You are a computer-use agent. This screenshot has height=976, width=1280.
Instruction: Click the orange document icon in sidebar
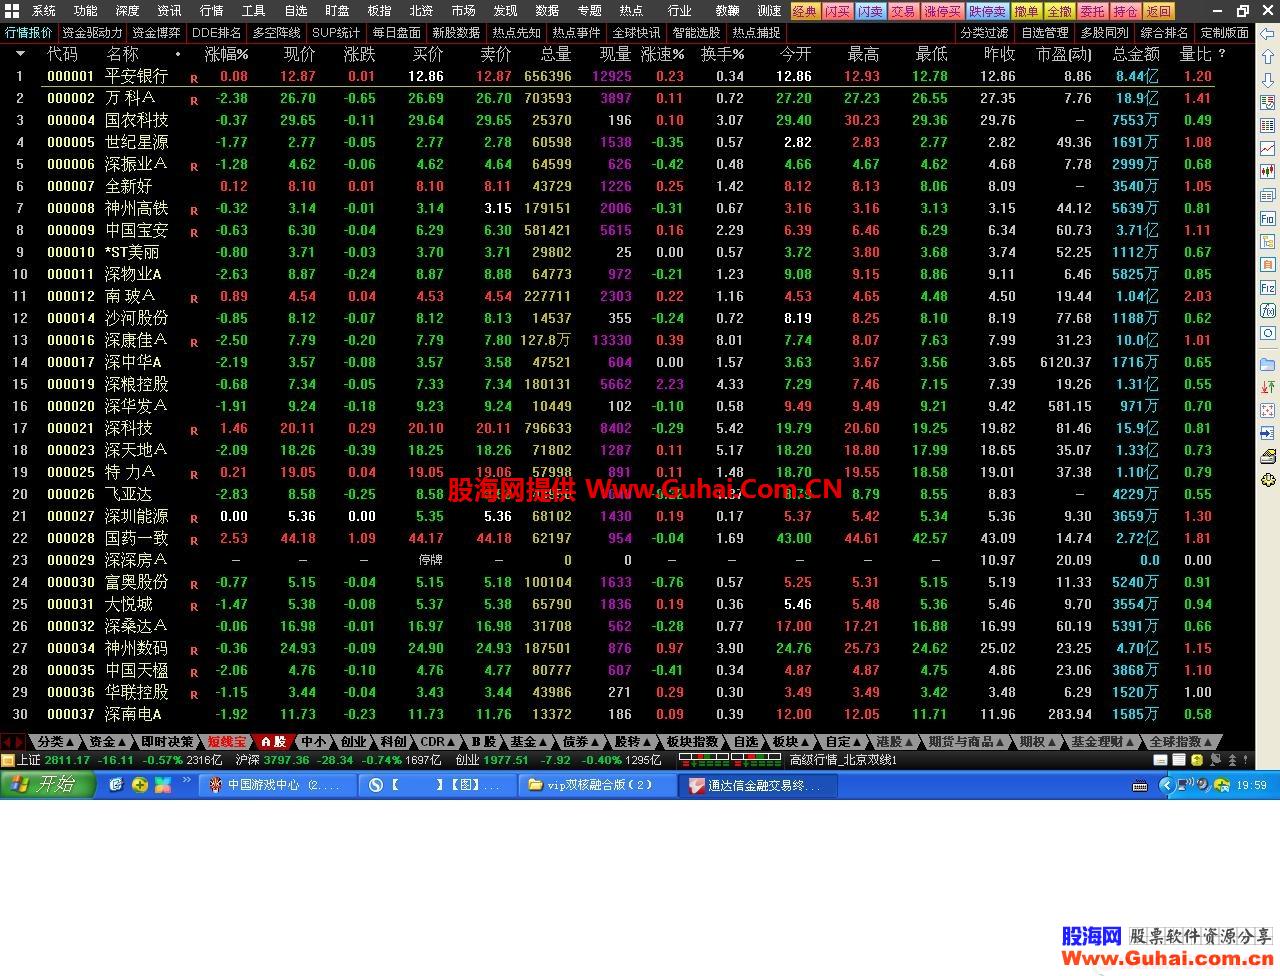[x=1267, y=264]
